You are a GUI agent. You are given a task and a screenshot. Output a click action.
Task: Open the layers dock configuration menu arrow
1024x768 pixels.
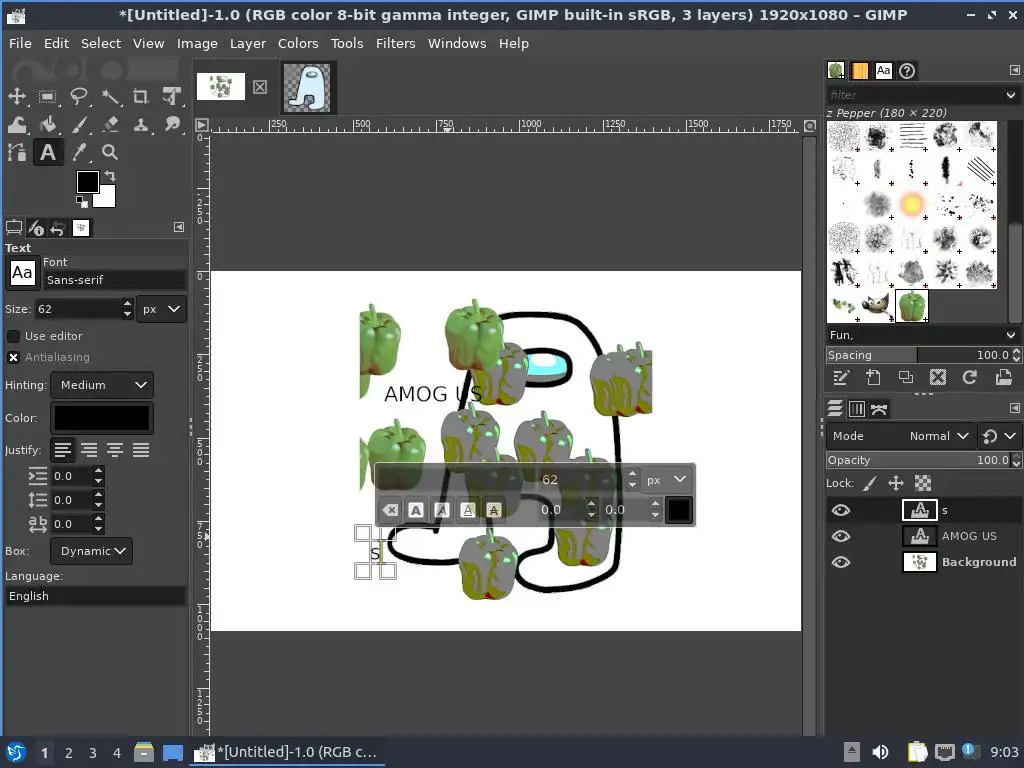(1014, 409)
